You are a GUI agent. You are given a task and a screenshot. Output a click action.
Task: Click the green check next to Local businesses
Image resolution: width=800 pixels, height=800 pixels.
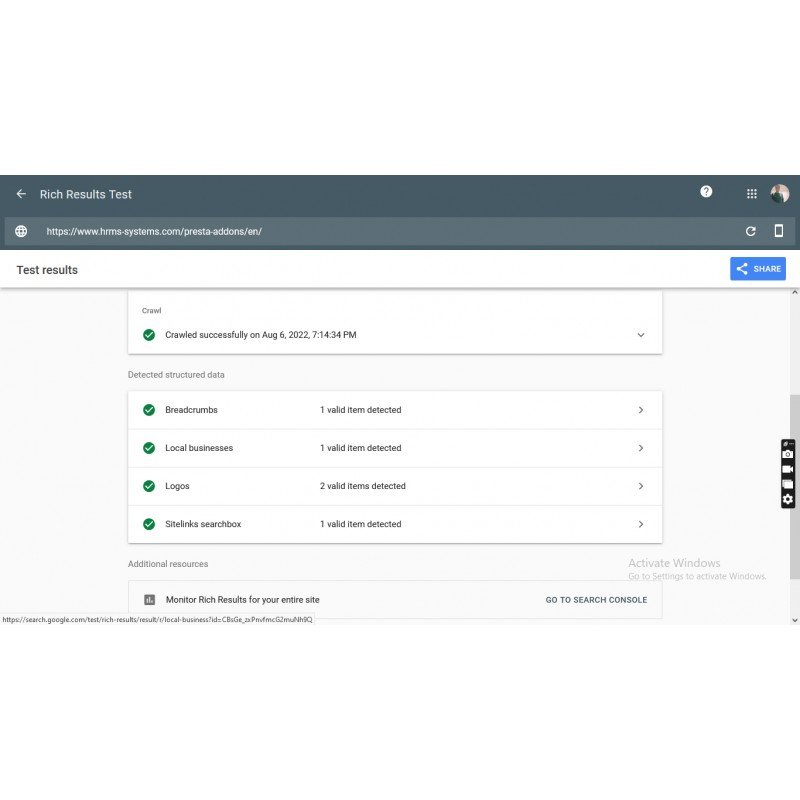tap(149, 448)
